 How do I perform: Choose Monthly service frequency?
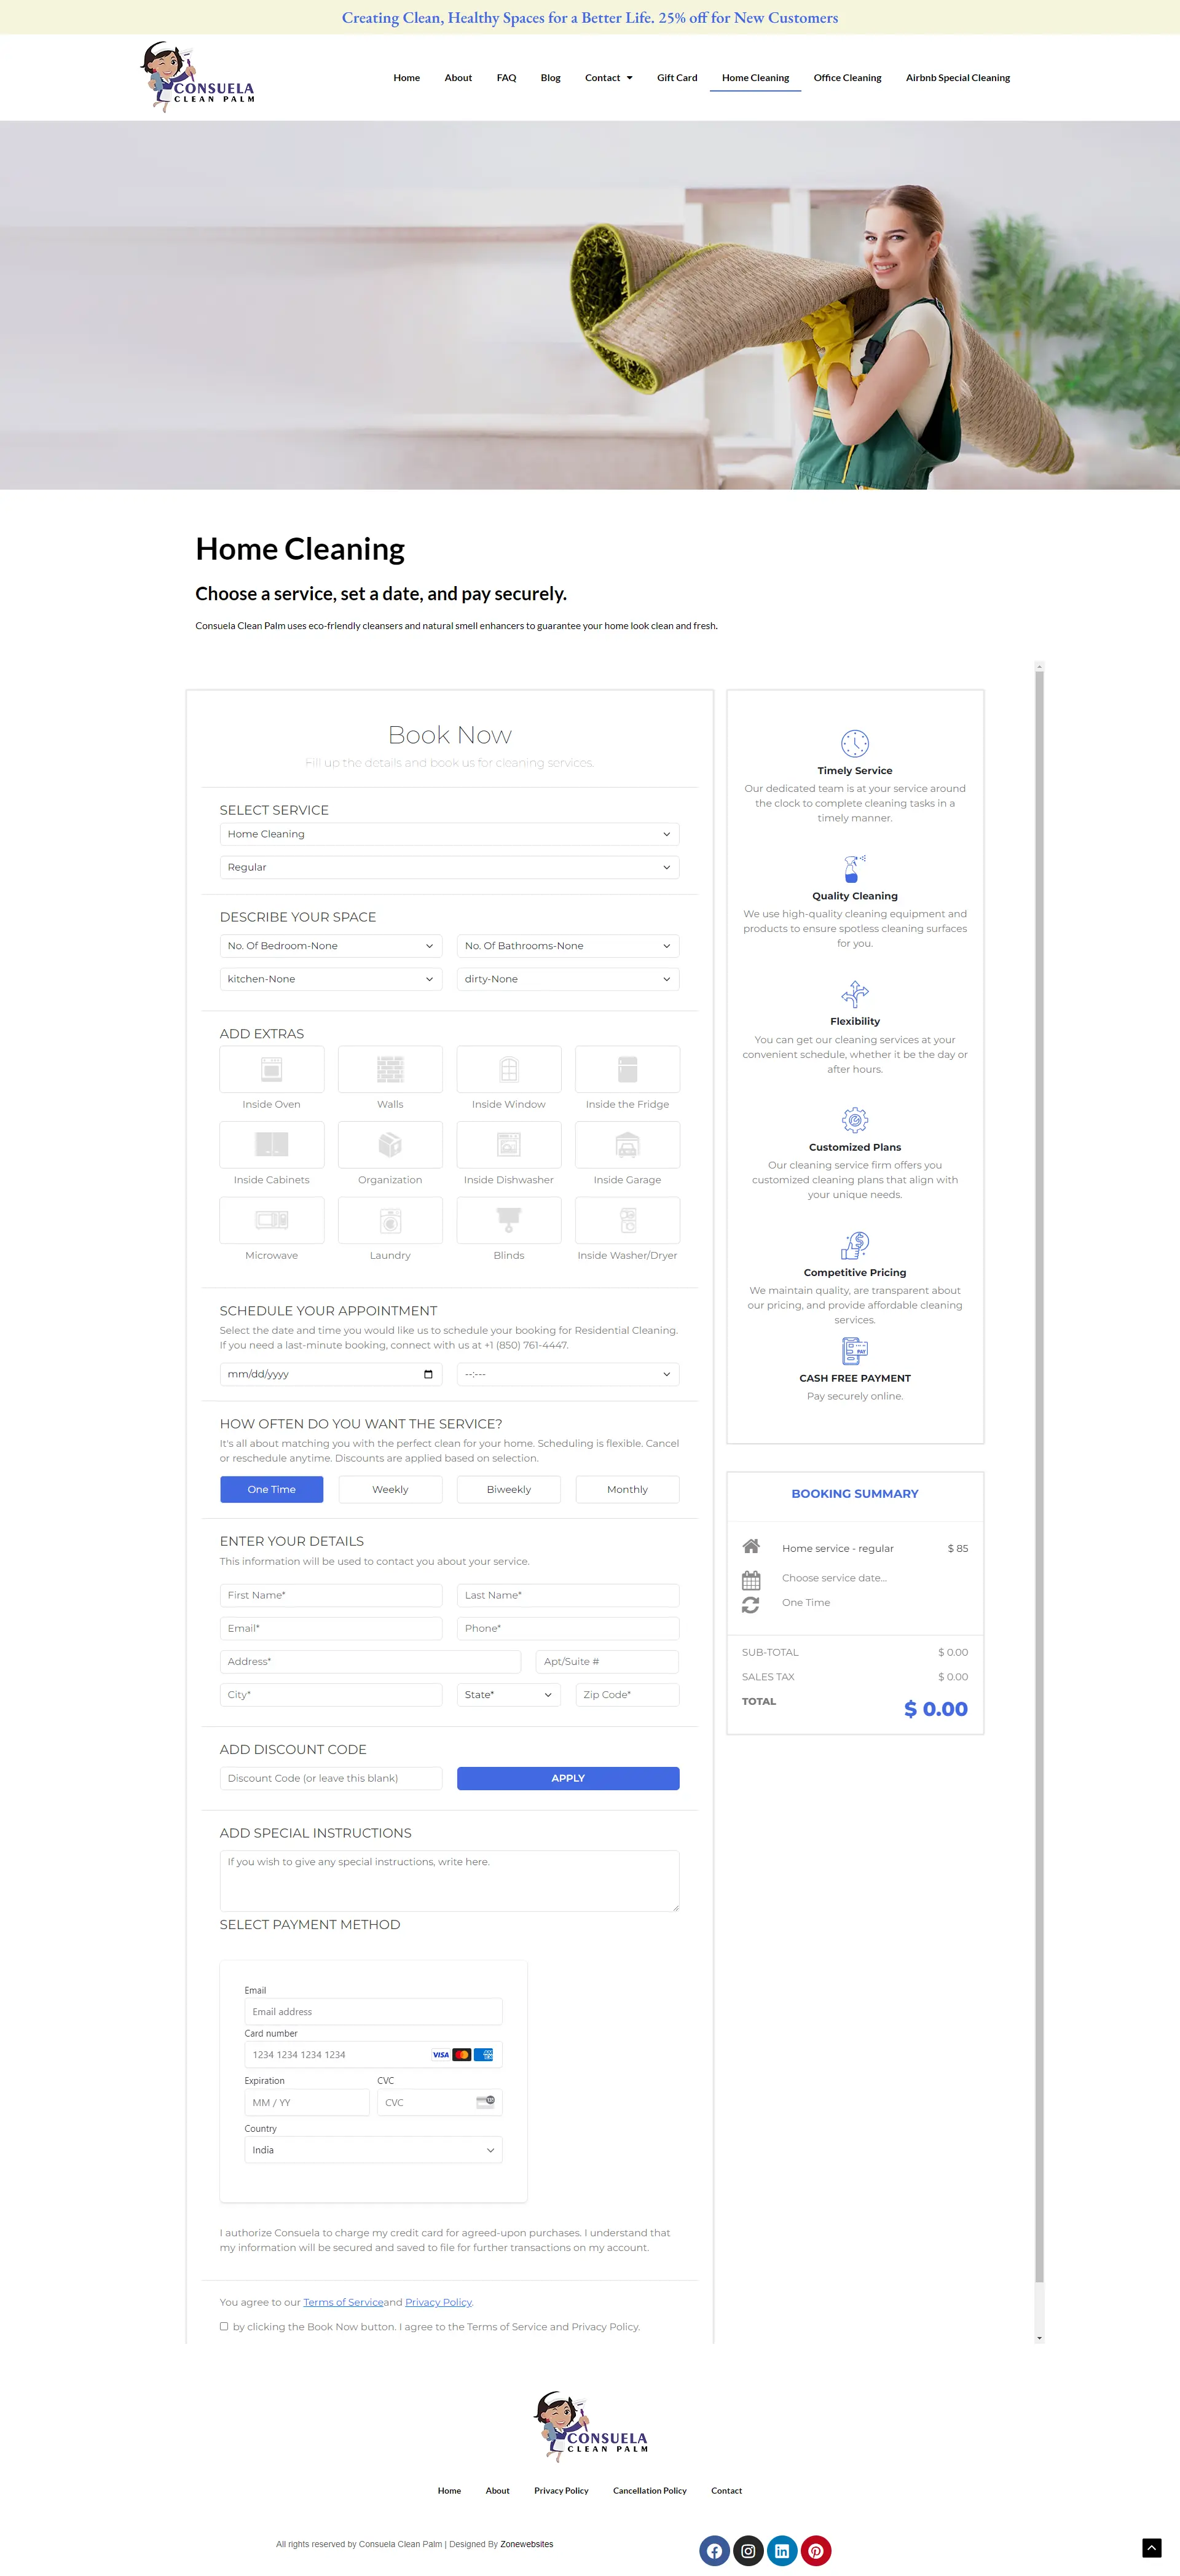pyautogui.click(x=627, y=1489)
